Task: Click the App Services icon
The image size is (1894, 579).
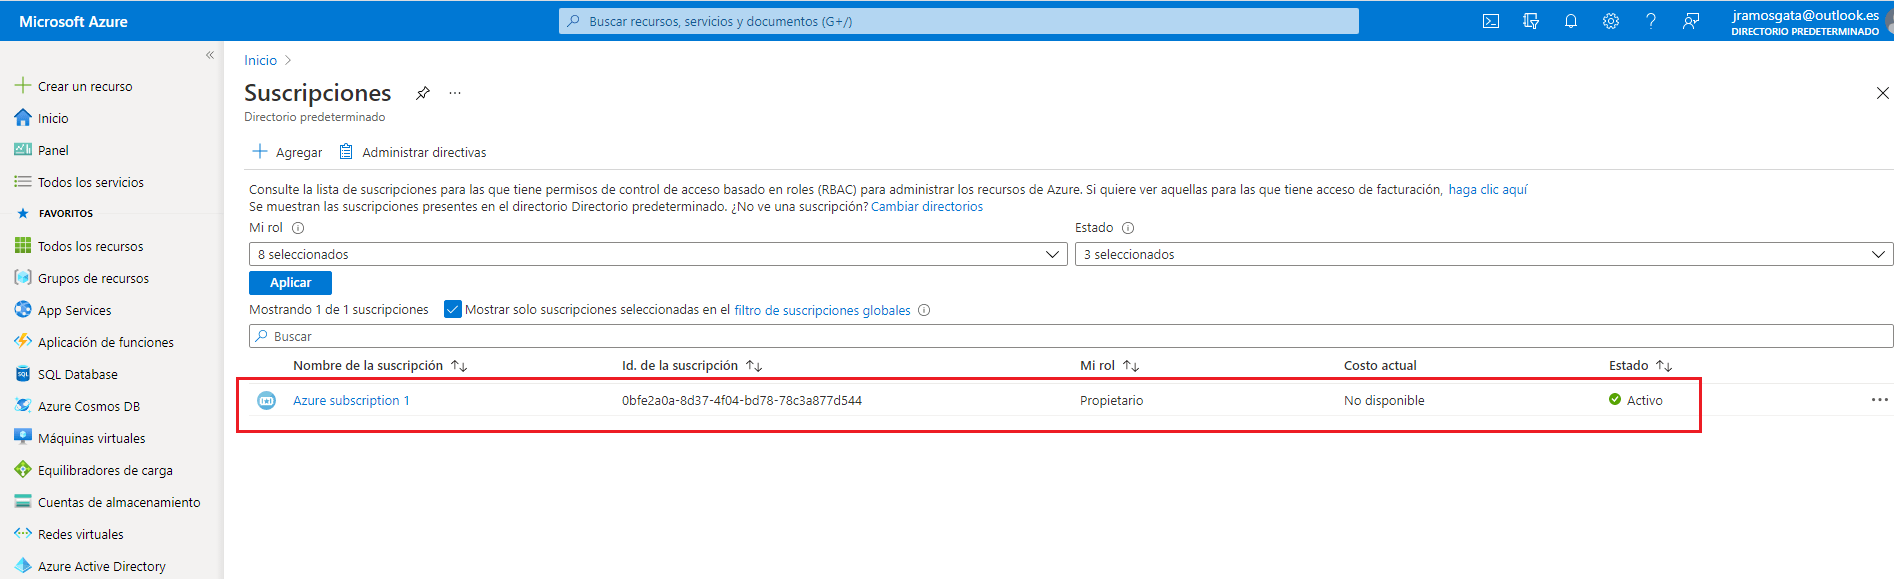Action: (23, 310)
